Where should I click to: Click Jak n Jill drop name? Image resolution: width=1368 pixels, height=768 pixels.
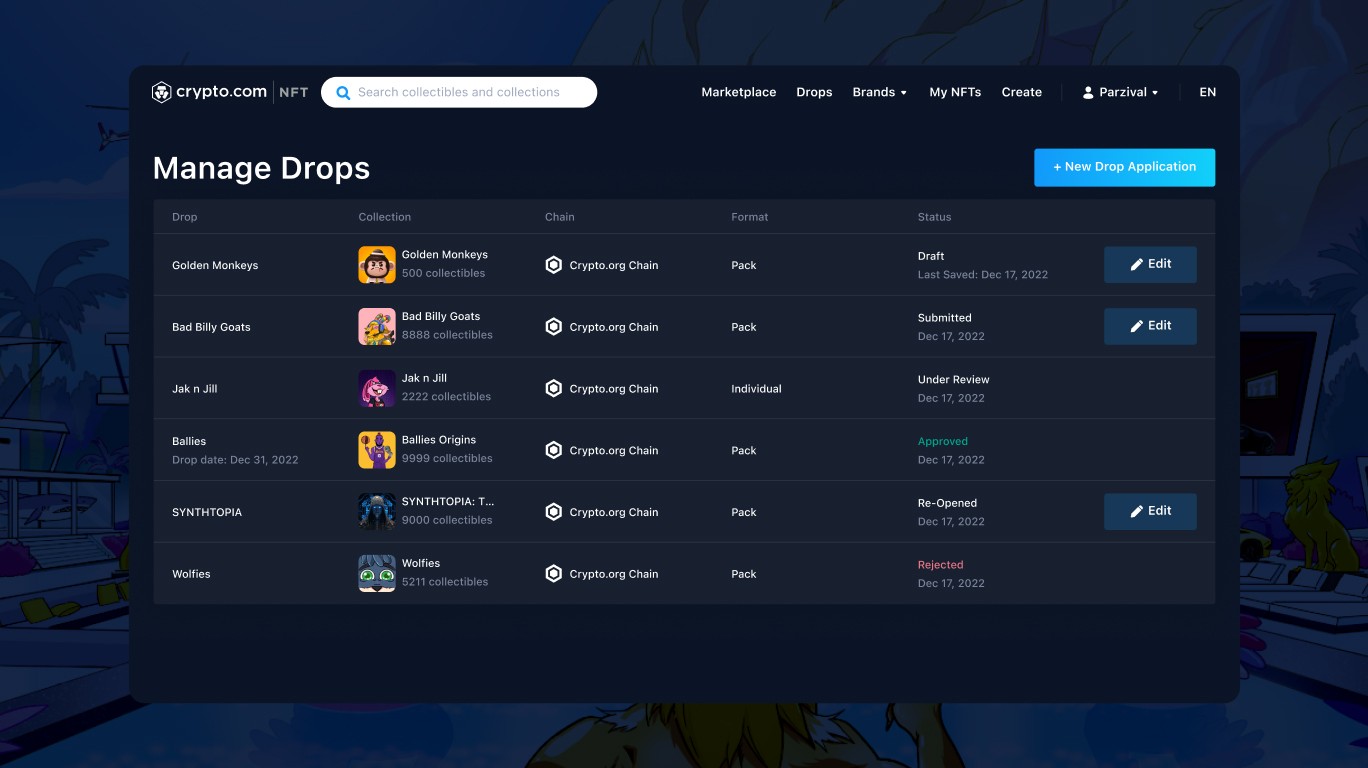coord(195,389)
